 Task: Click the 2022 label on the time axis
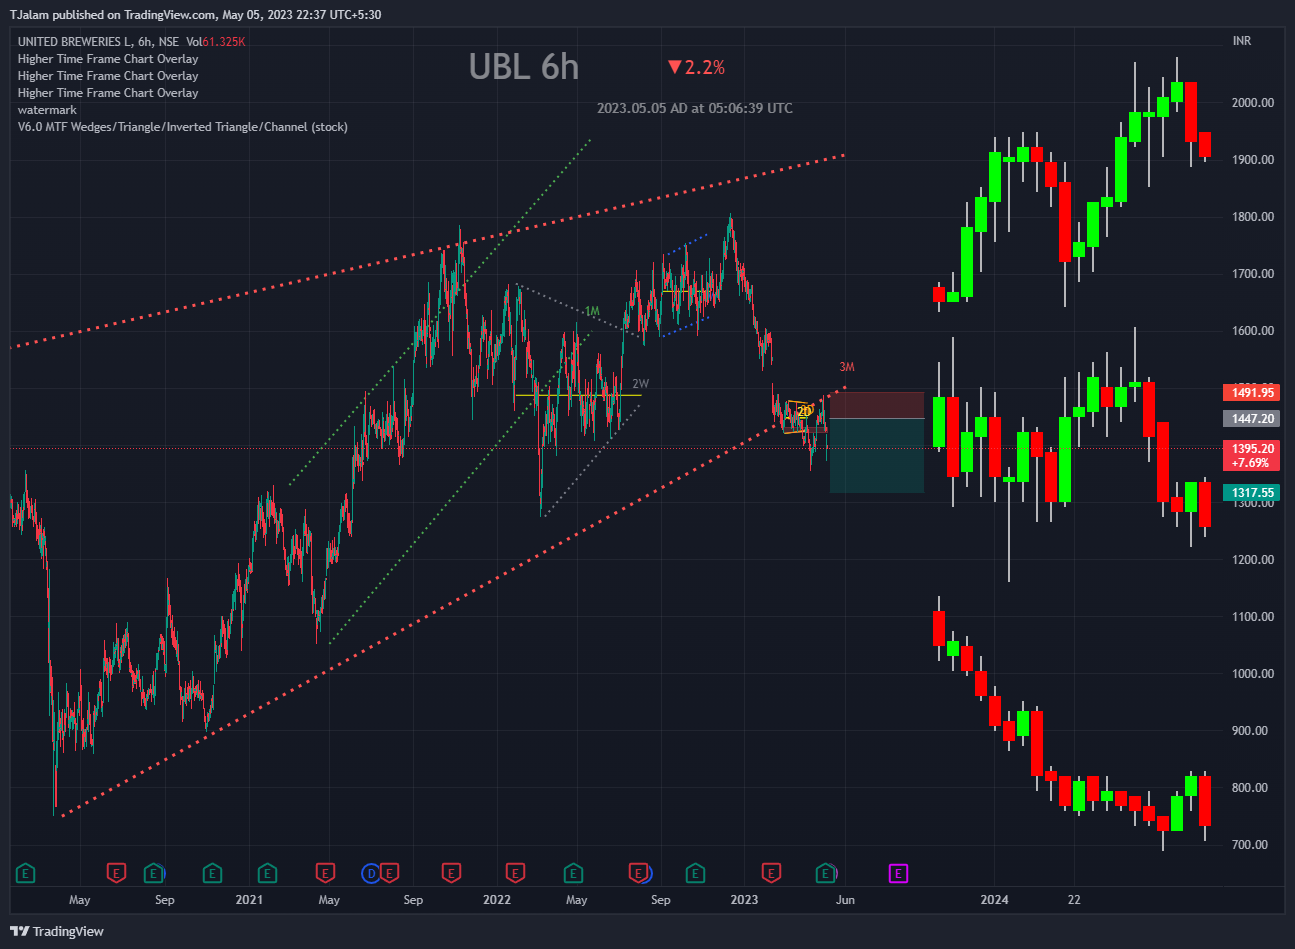[497, 900]
